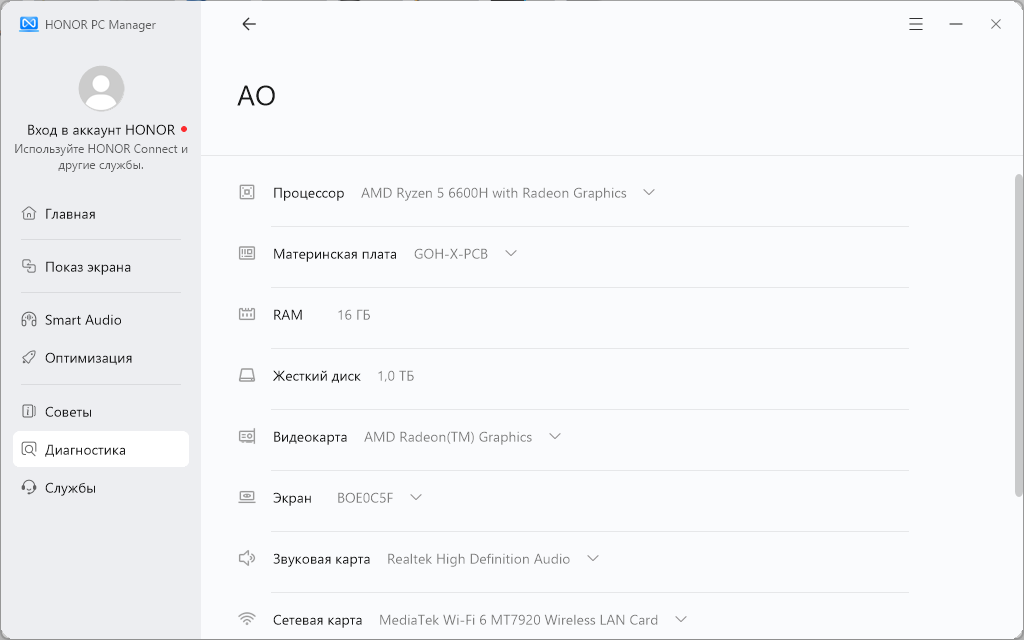Screen dimensions: 1024x640
Task: Go to Smart Audio section
Action: 83,320
